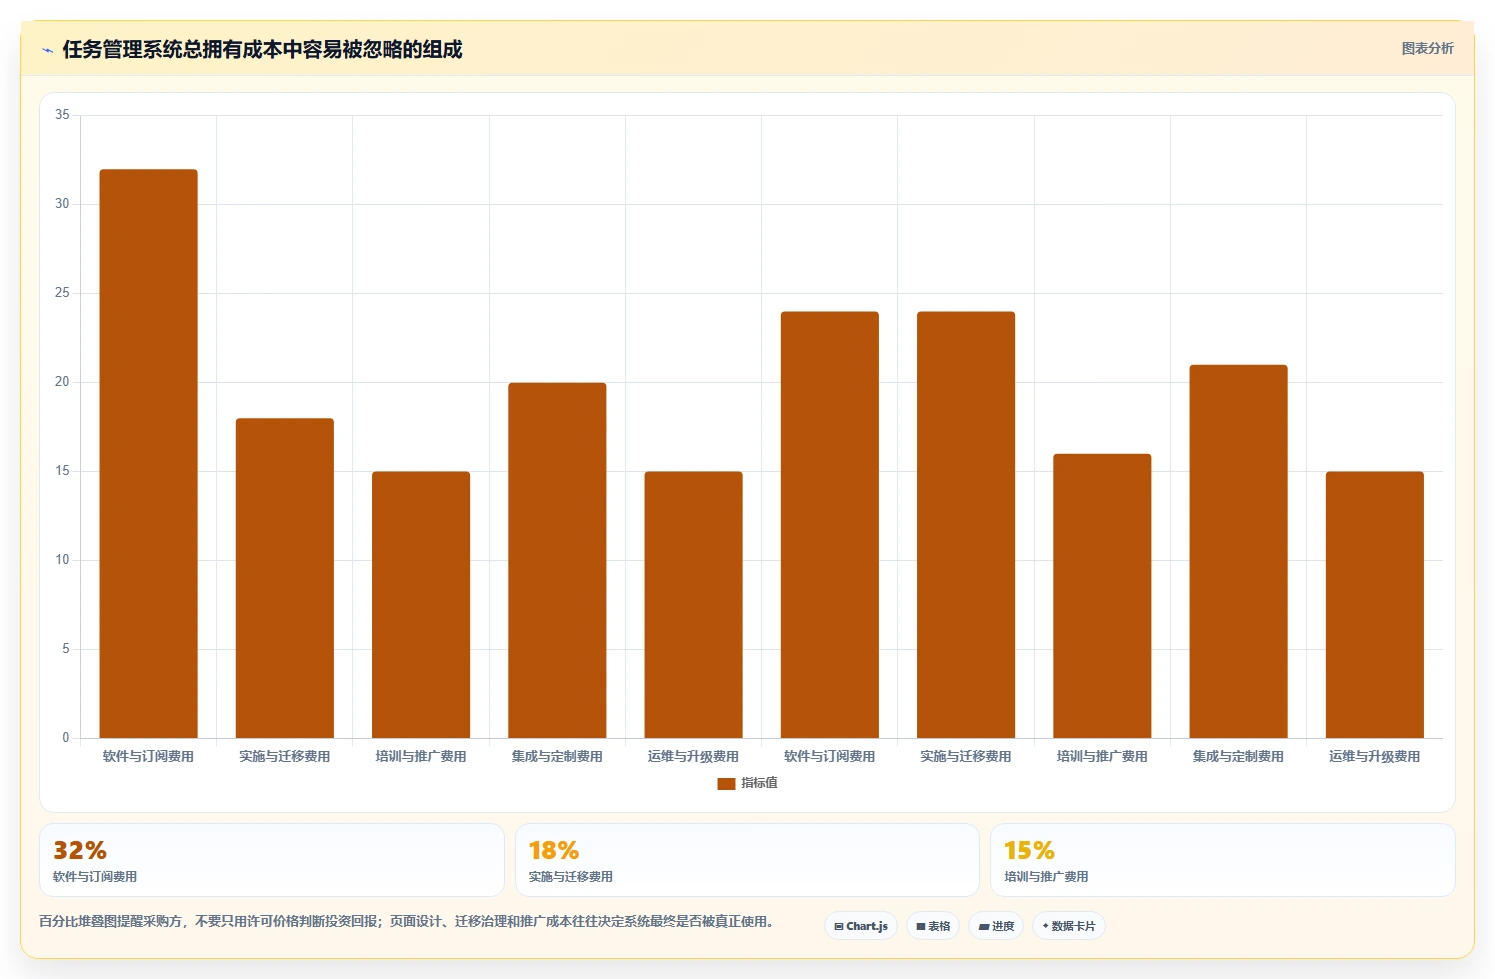Click the 实施与迁移费用 bar valued 18
This screenshot has width=1495, height=979.
(285, 578)
